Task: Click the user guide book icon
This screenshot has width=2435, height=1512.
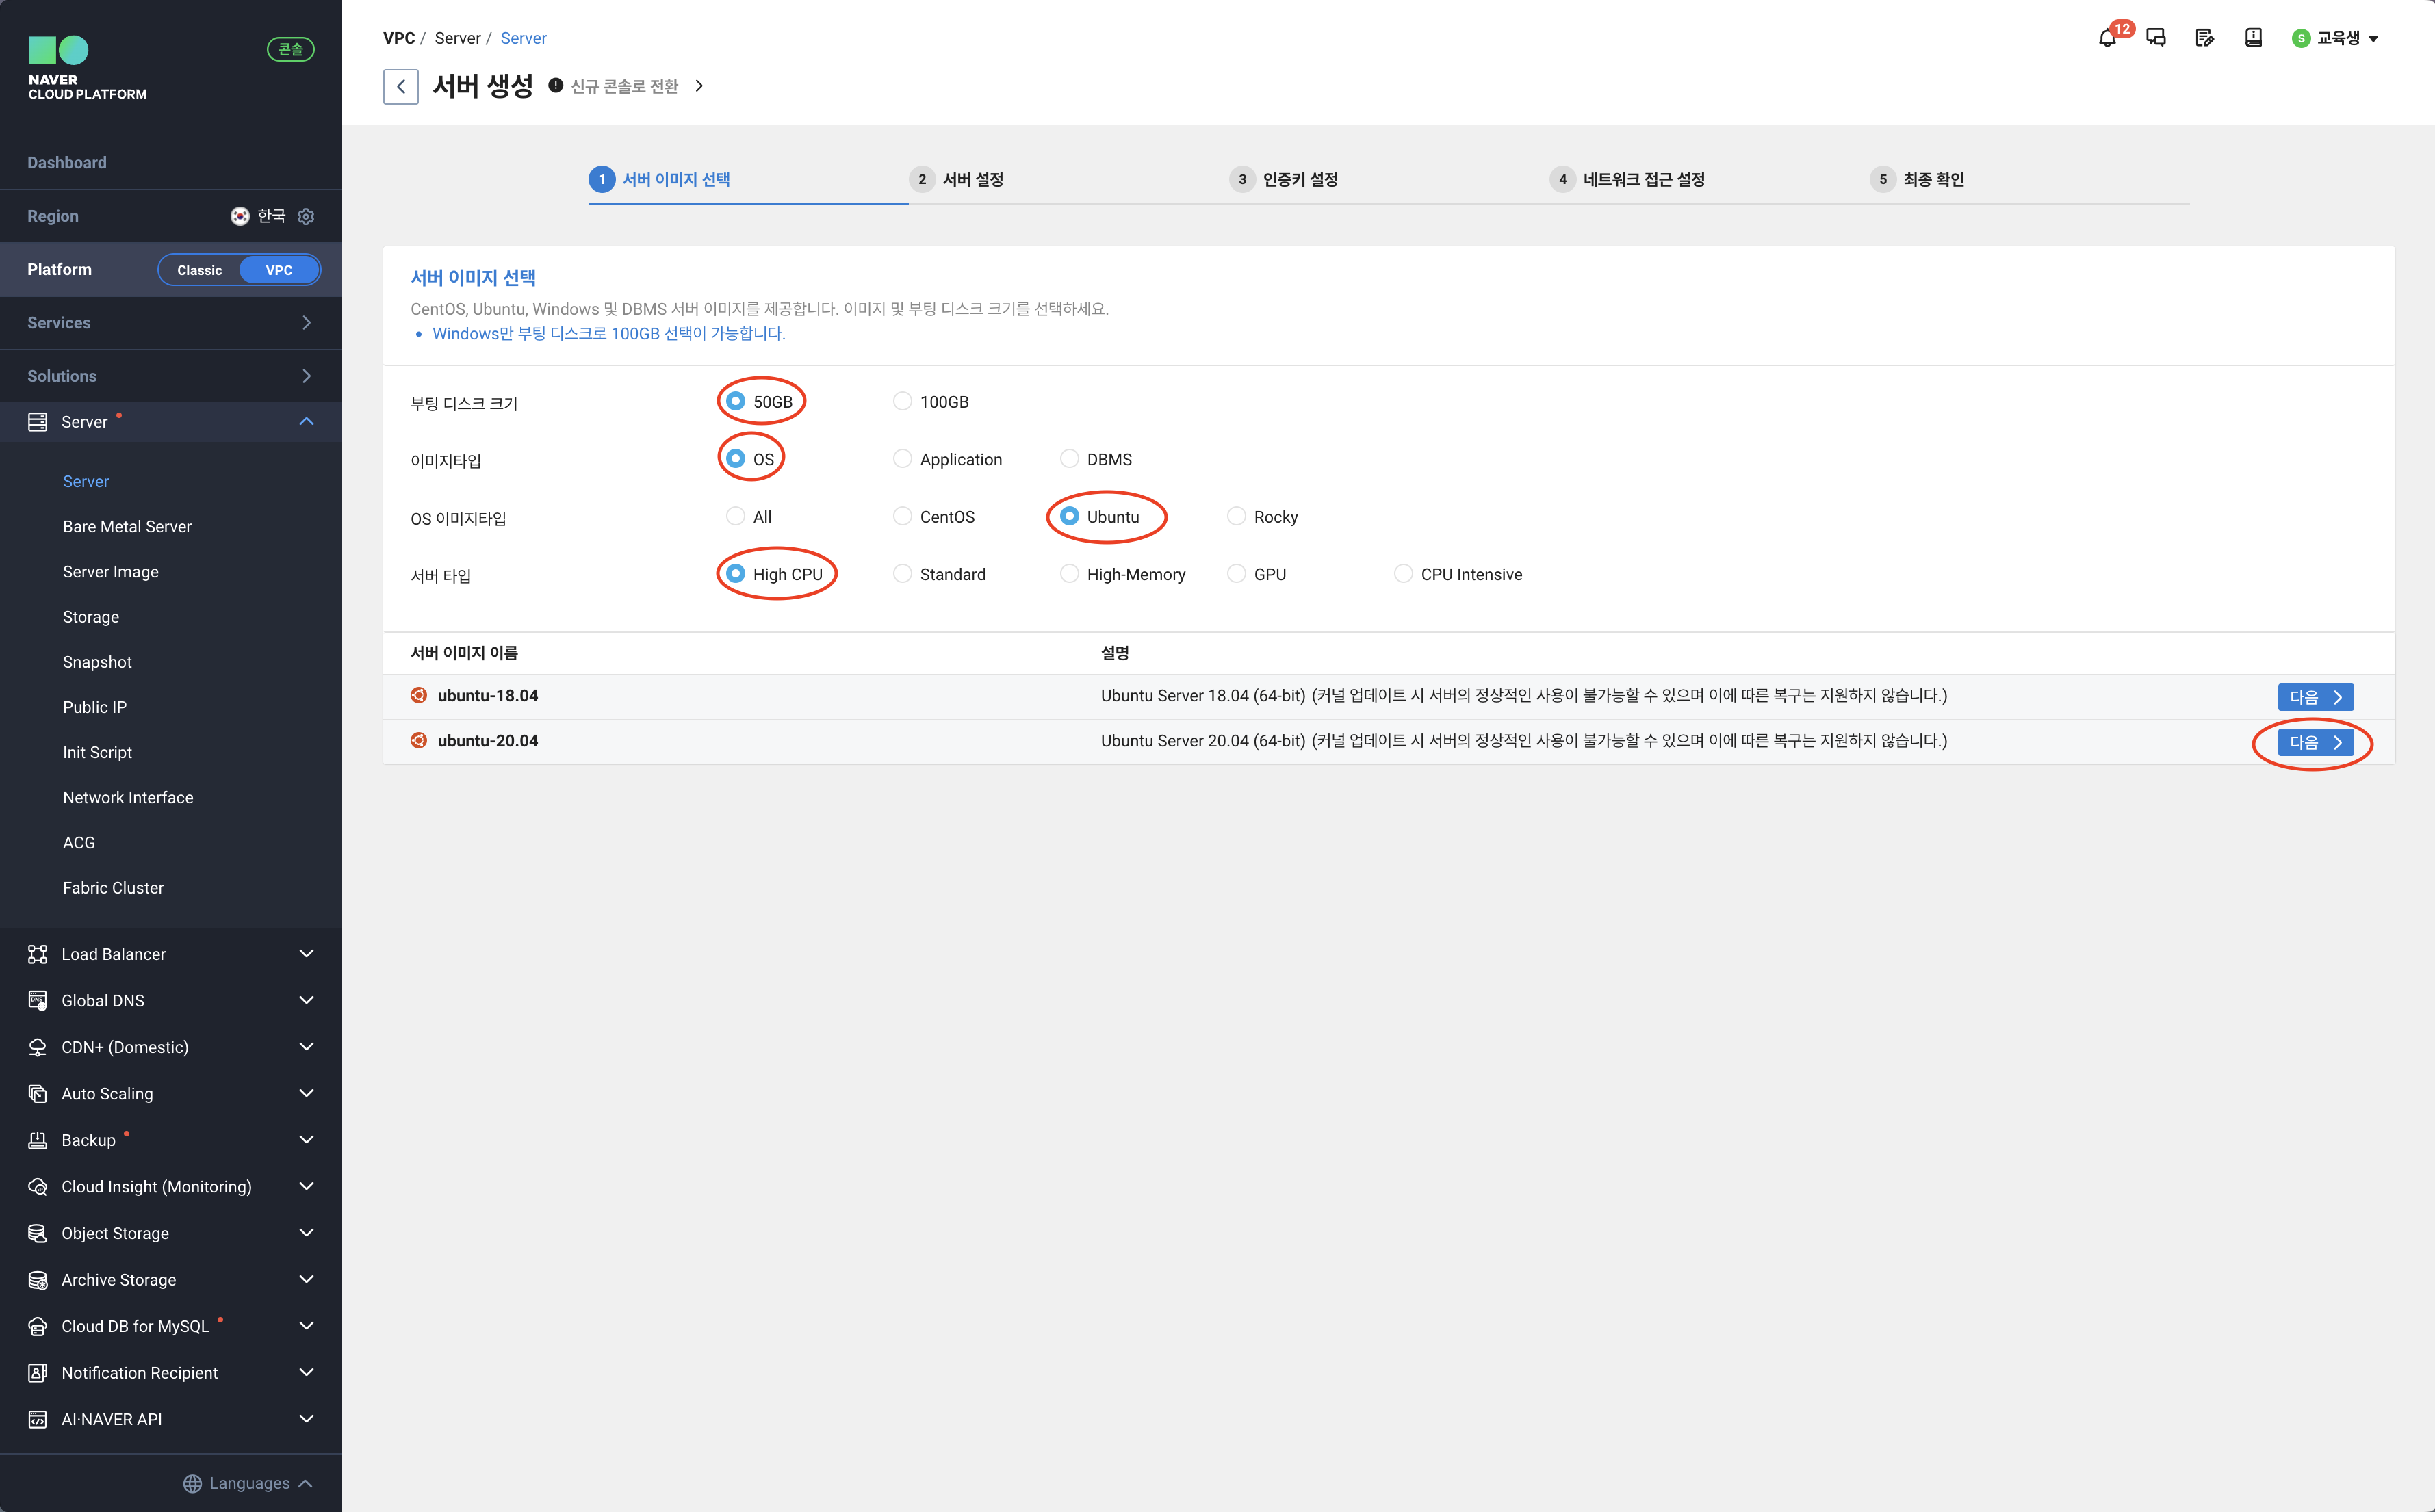Action: coord(2253,38)
